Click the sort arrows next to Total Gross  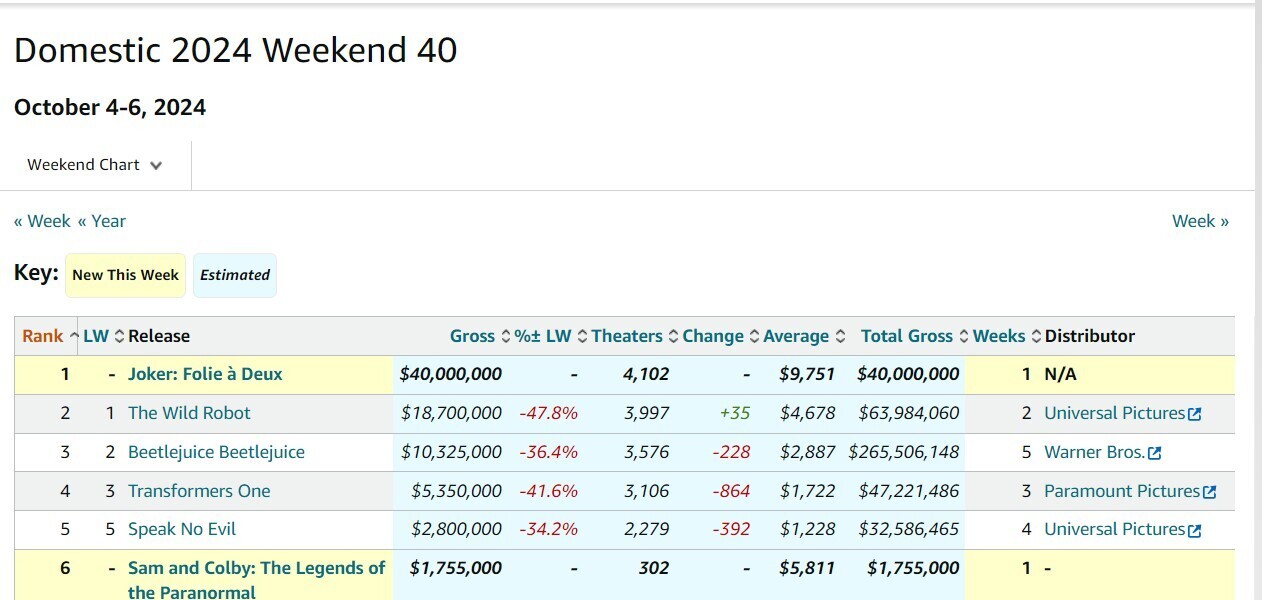(x=964, y=336)
